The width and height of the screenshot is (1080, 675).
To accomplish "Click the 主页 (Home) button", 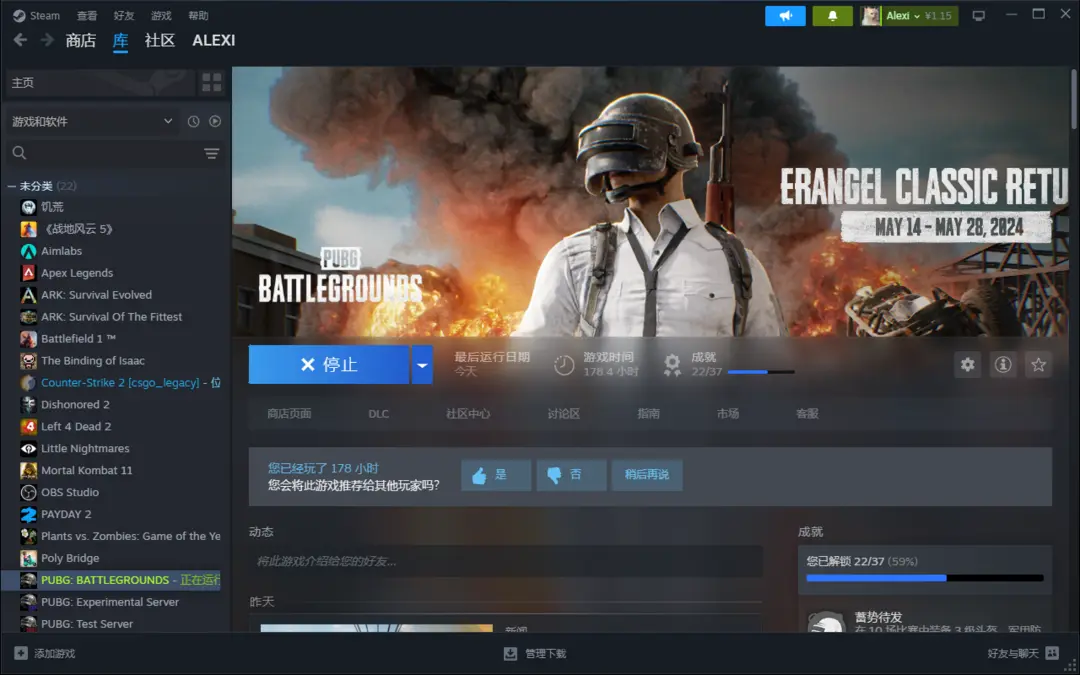I will pos(100,83).
